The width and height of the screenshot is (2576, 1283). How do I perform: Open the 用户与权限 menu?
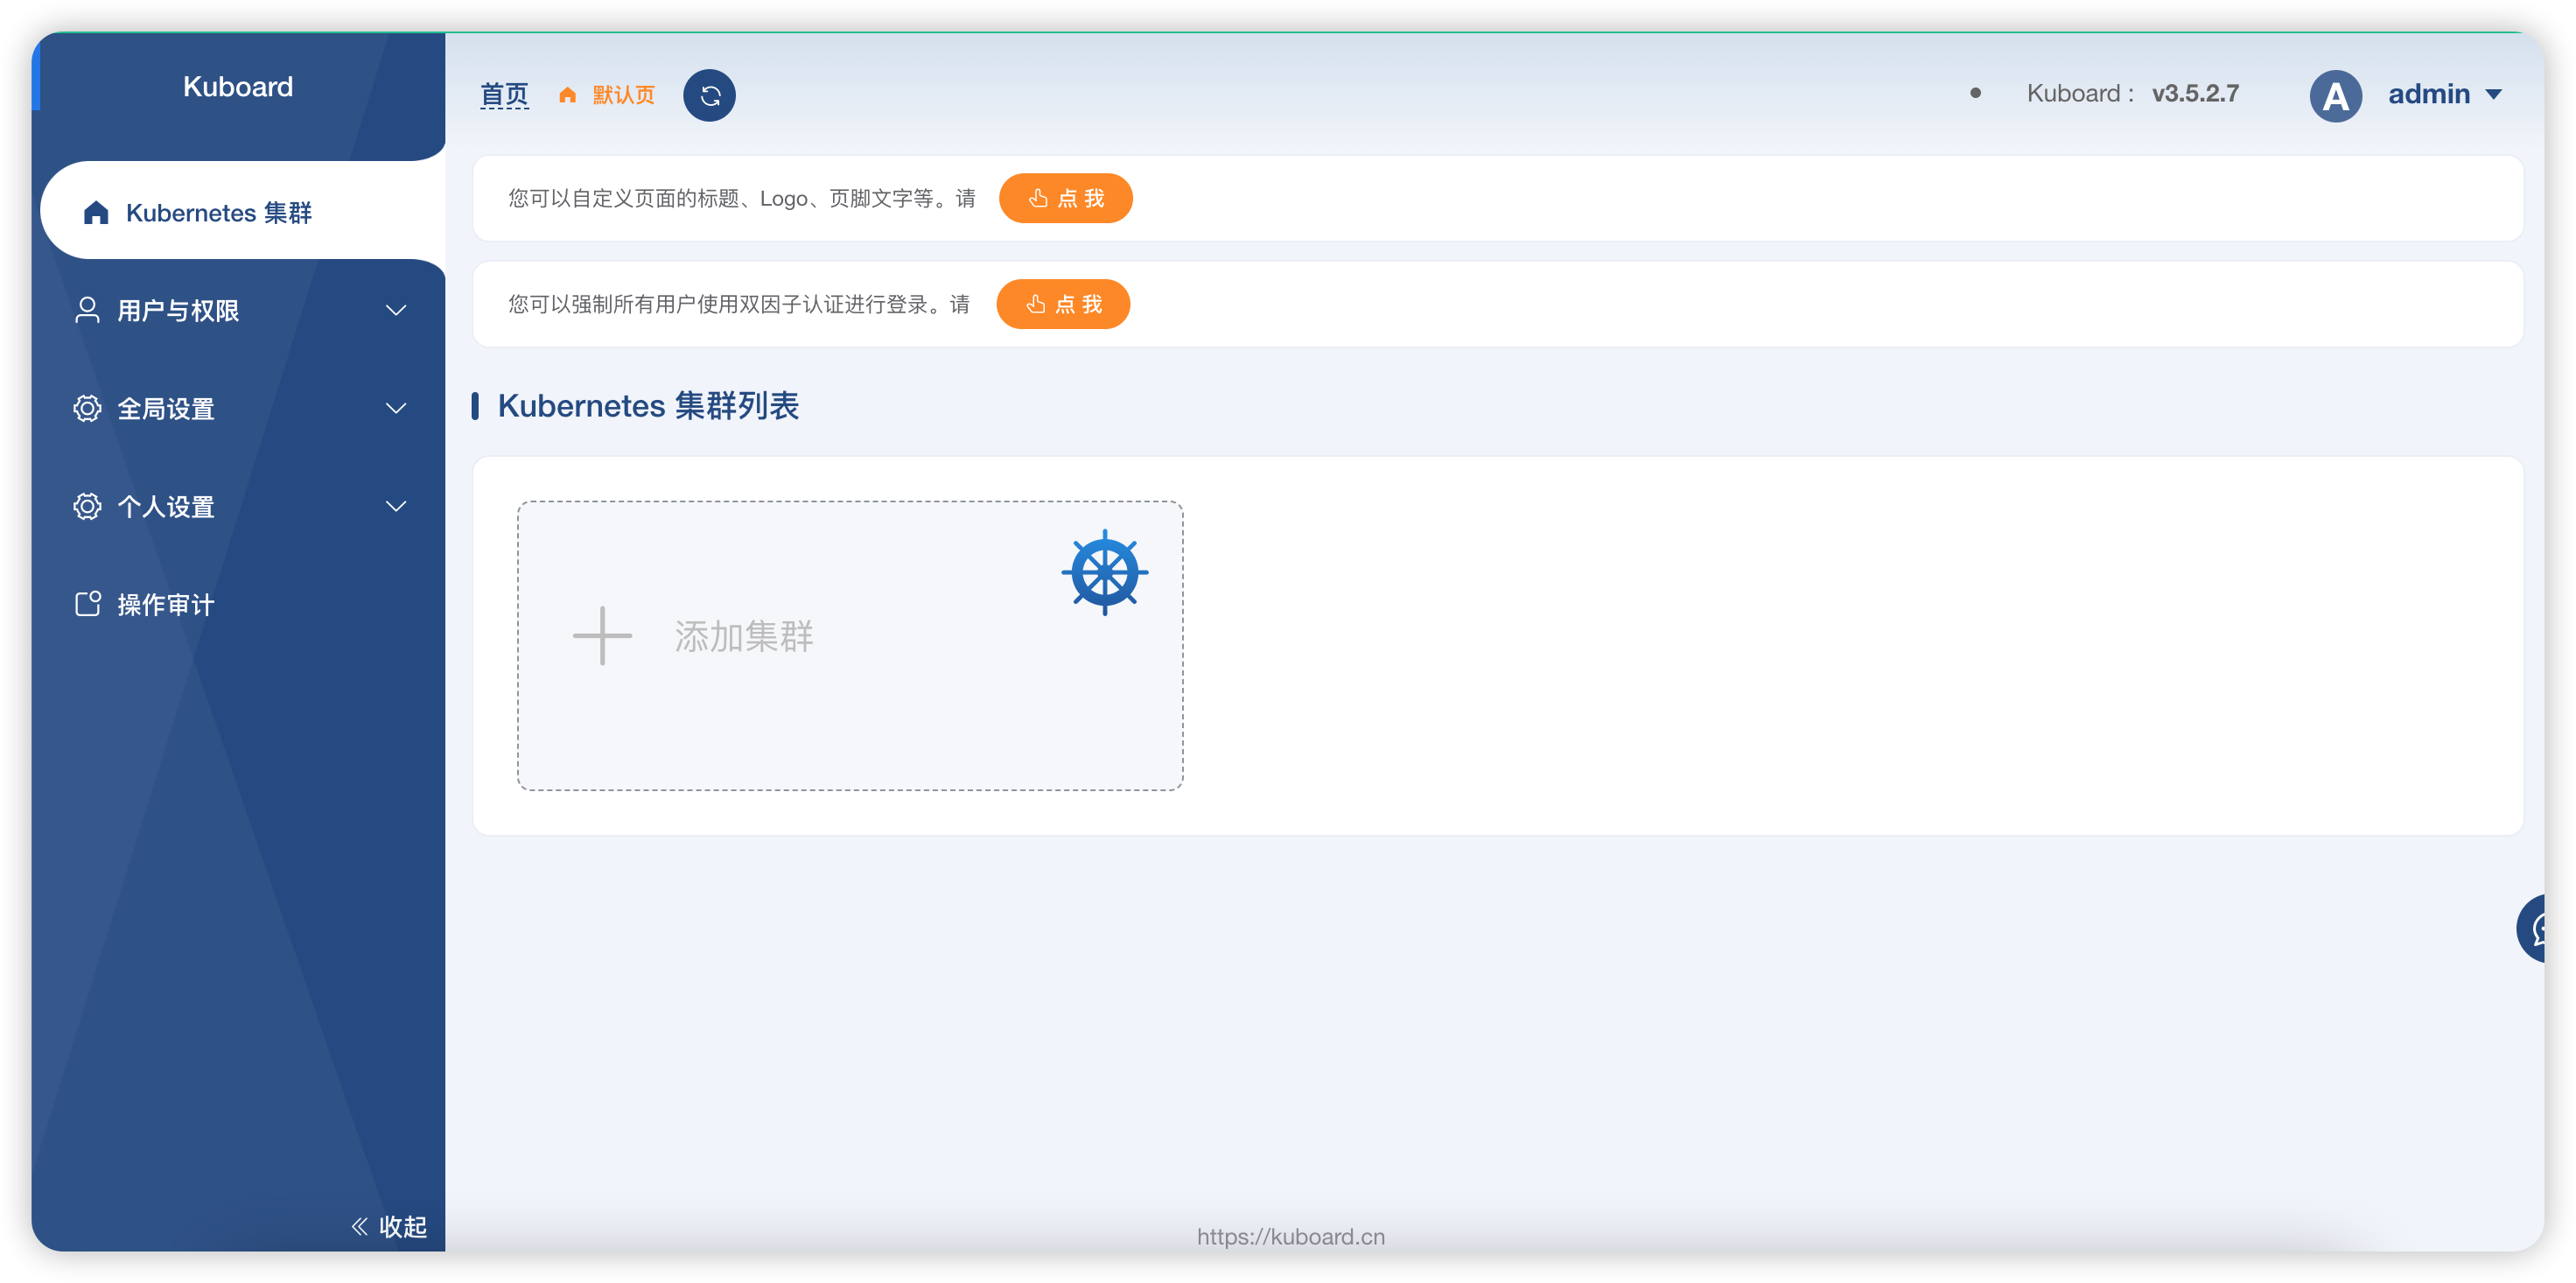238,310
